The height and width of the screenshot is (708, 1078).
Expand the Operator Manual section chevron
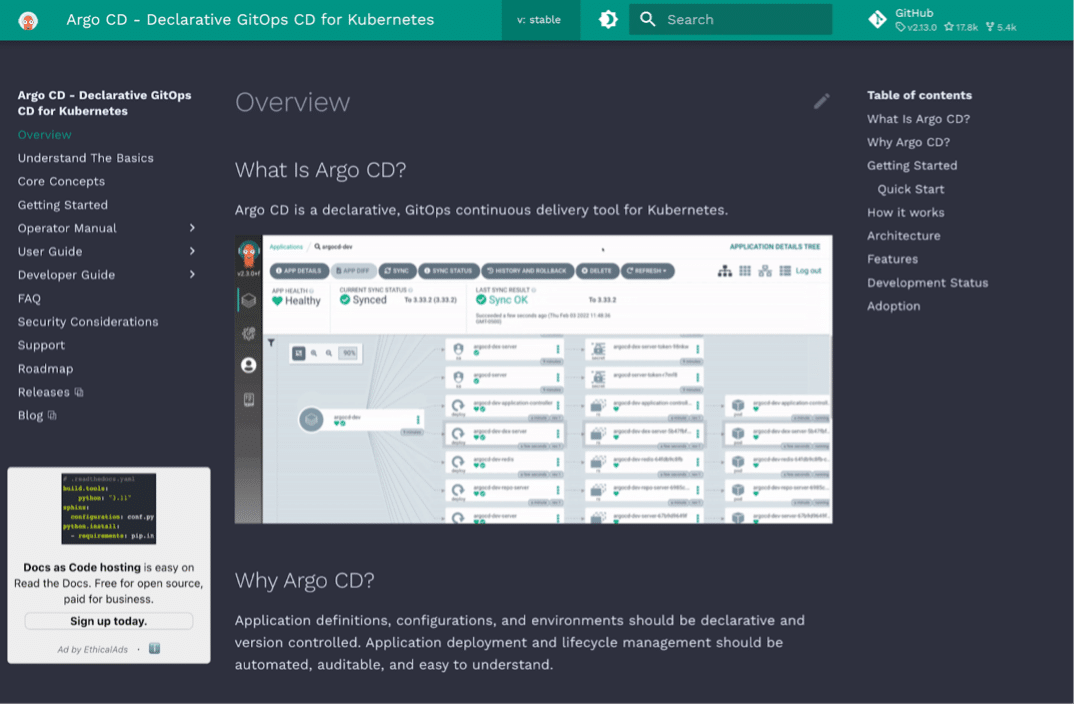coord(193,228)
